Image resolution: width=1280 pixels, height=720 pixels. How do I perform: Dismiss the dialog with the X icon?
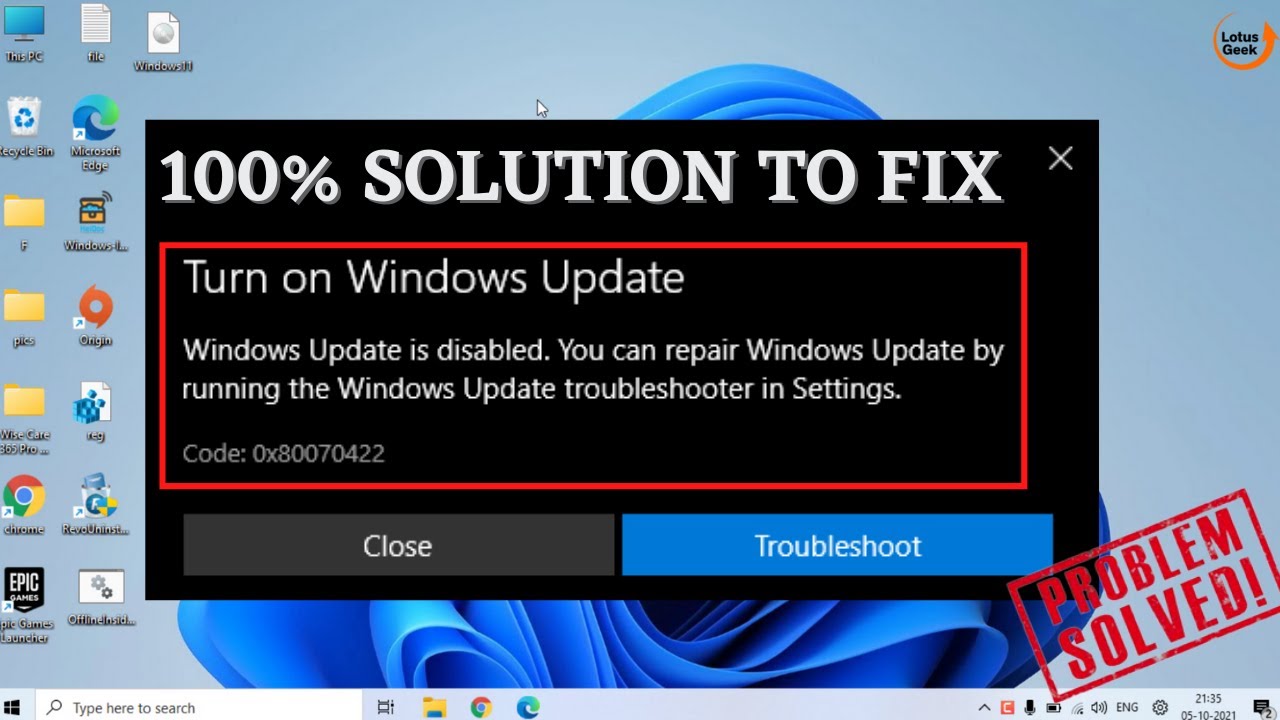[1060, 158]
